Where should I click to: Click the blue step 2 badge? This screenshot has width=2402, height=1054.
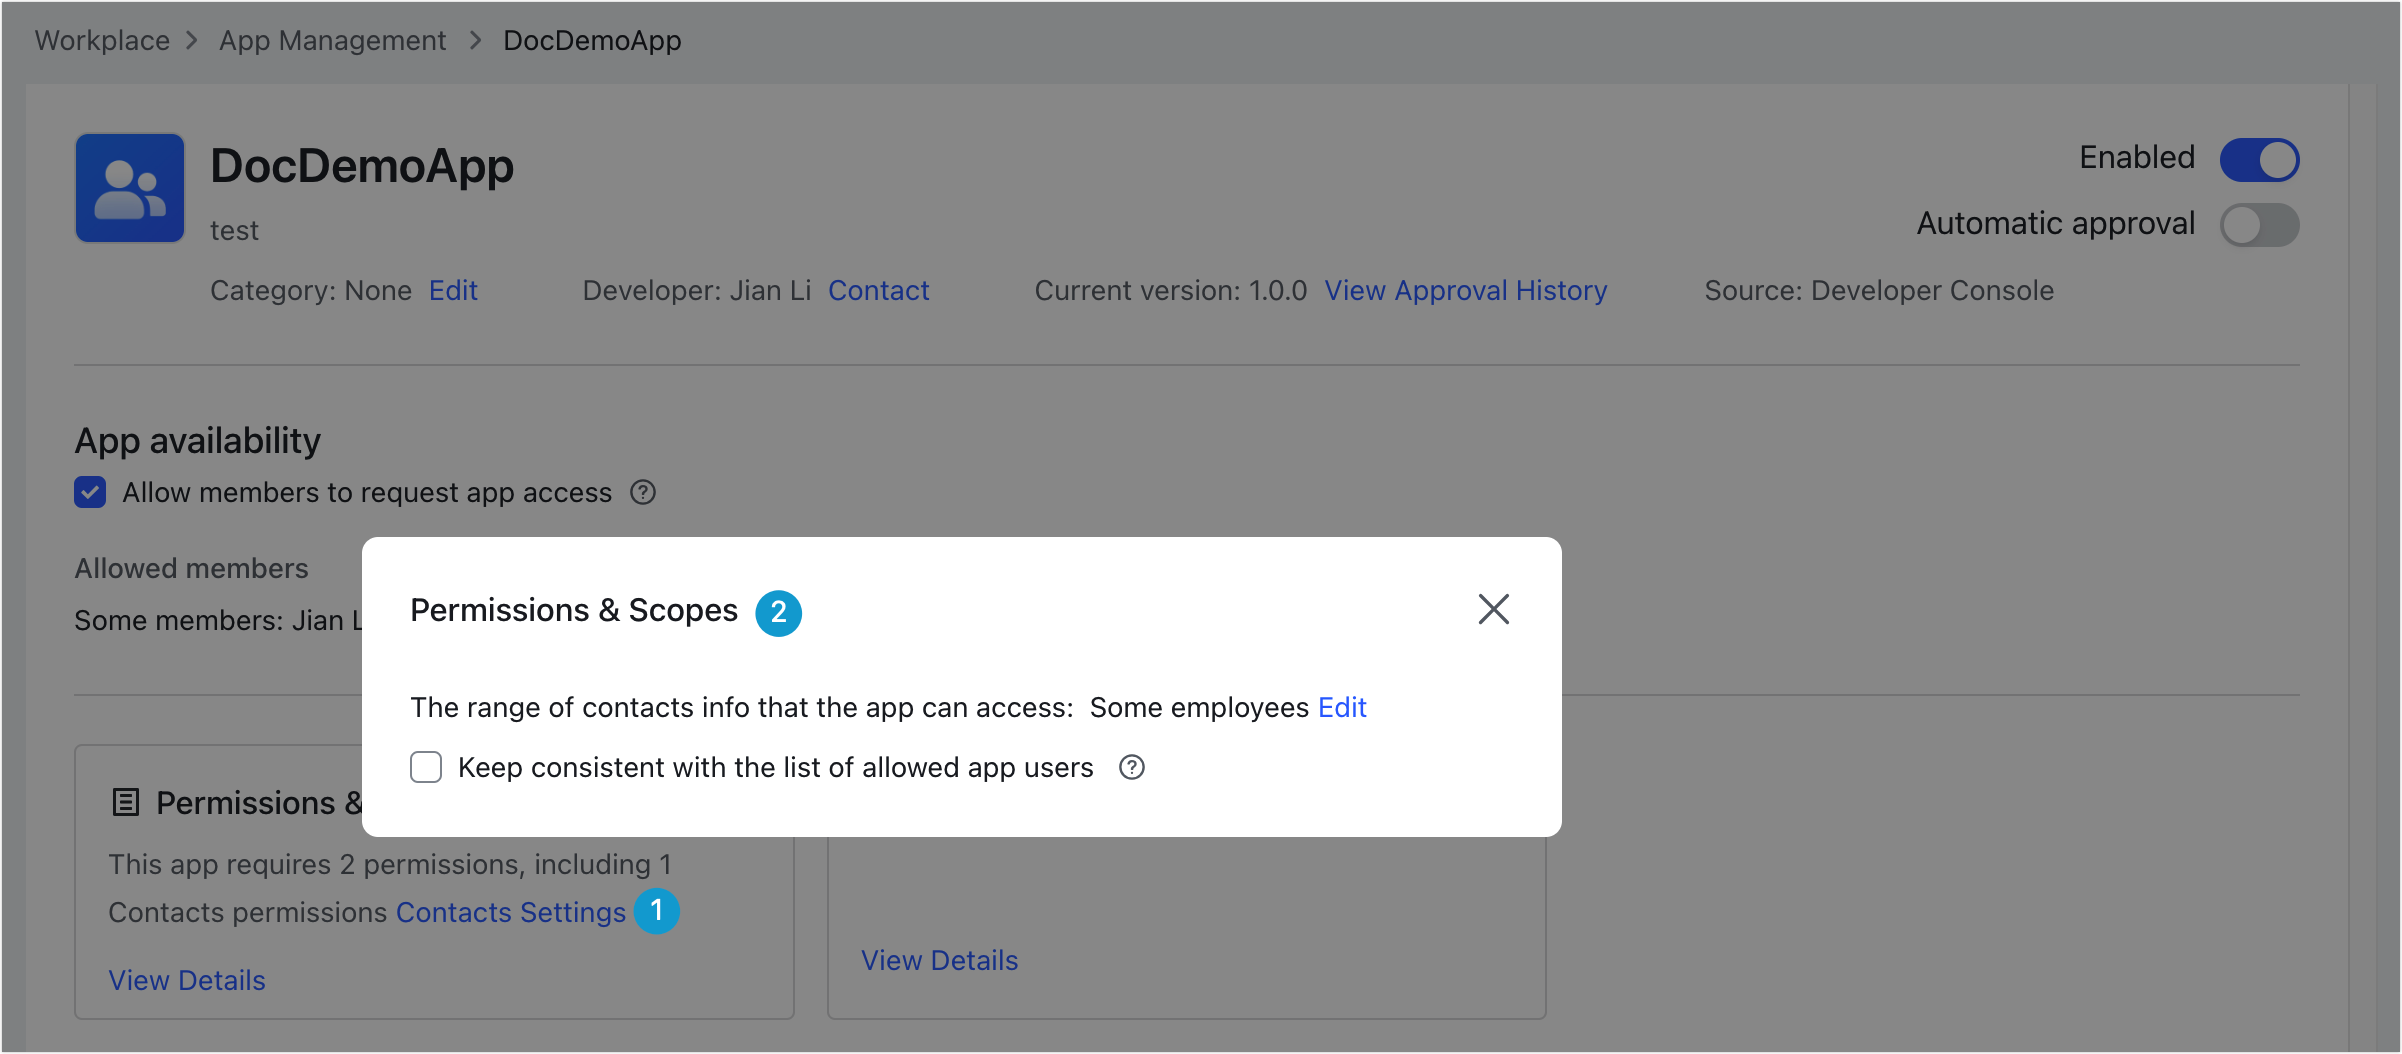click(x=778, y=612)
